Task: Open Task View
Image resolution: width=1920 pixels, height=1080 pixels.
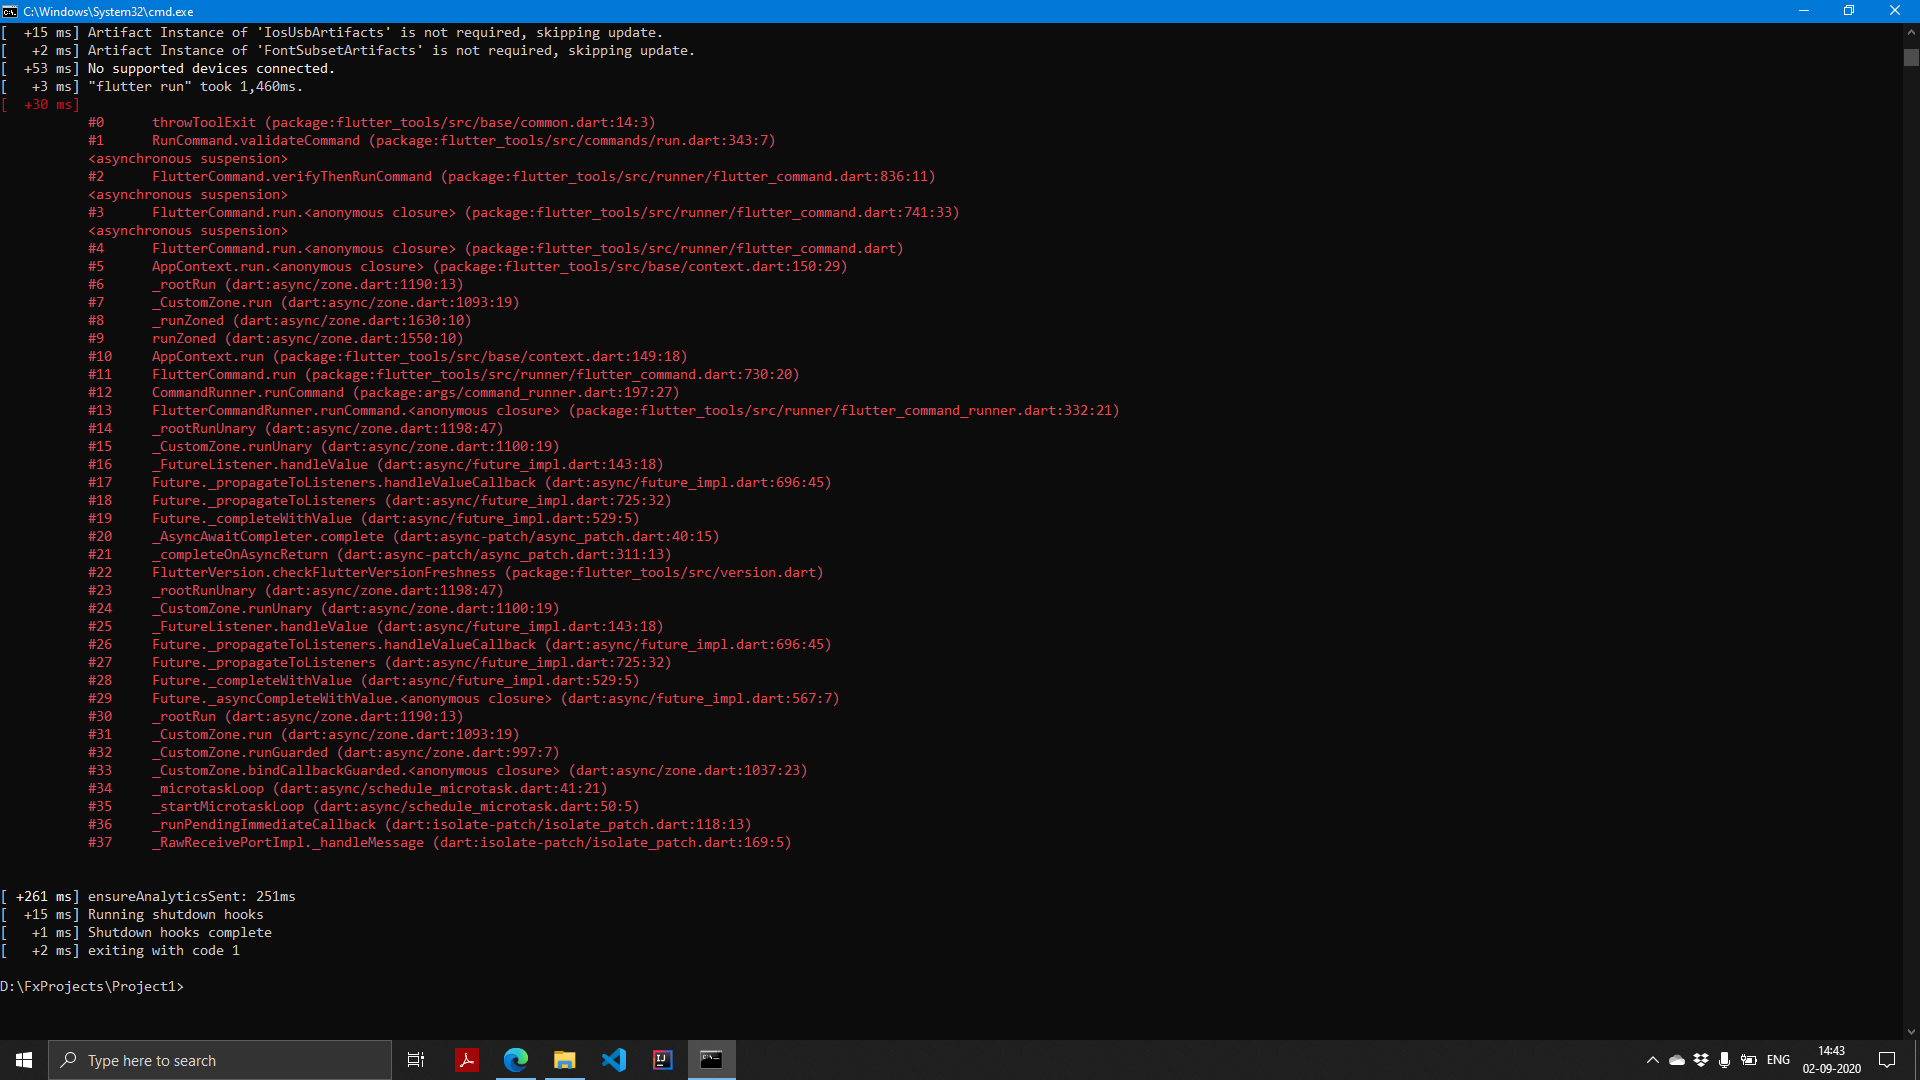Action: [x=415, y=1060]
